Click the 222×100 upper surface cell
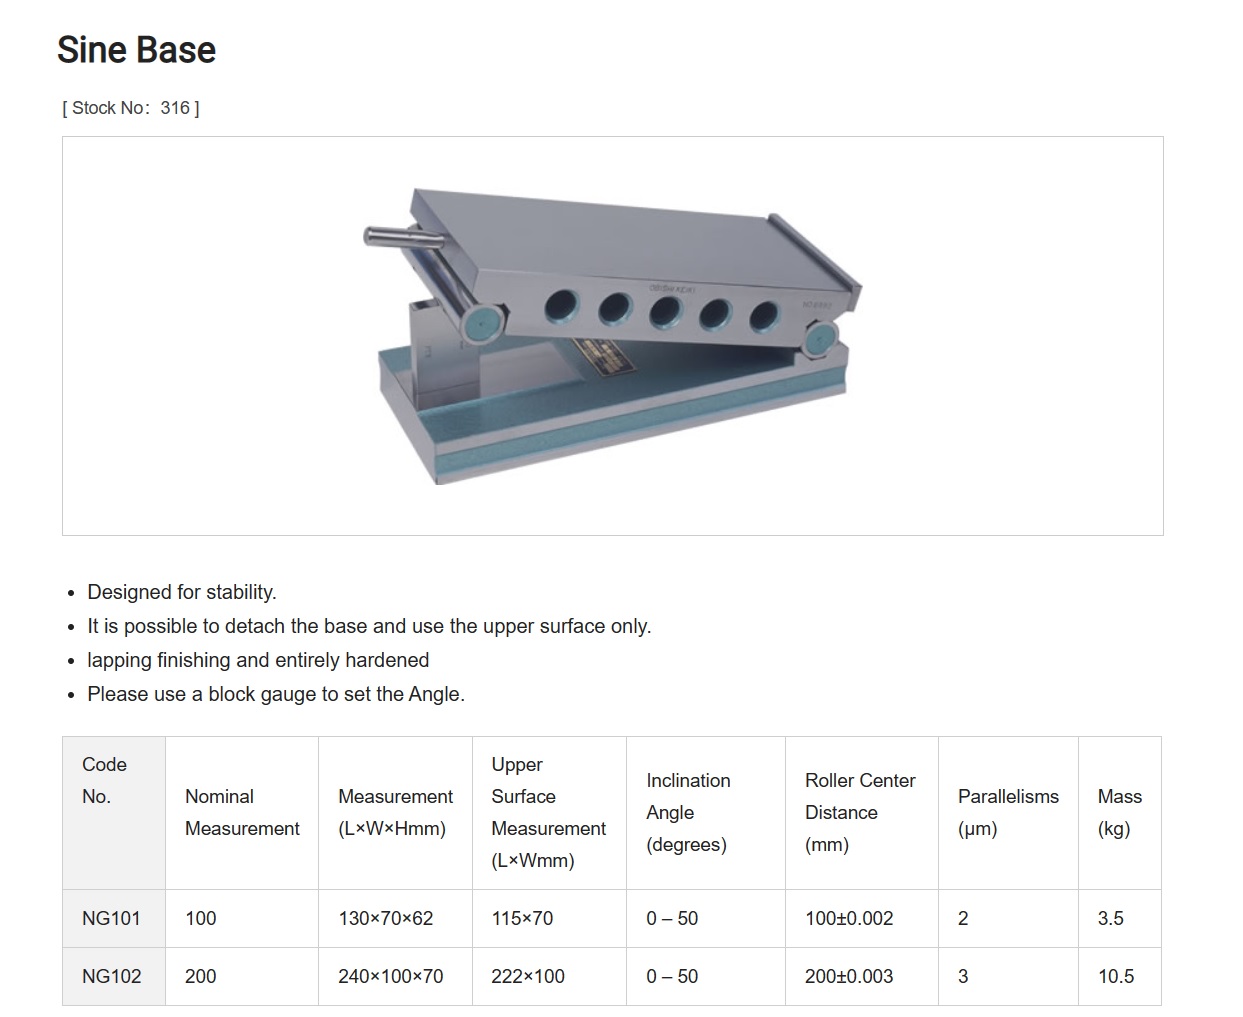The height and width of the screenshot is (1017, 1243). [528, 976]
